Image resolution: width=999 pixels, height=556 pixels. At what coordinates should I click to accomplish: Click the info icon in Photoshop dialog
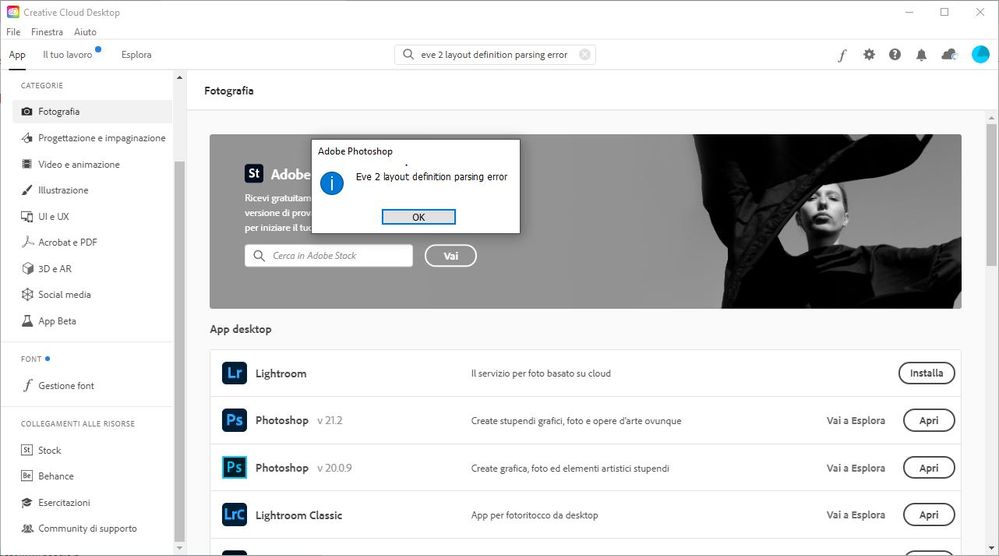[331, 183]
